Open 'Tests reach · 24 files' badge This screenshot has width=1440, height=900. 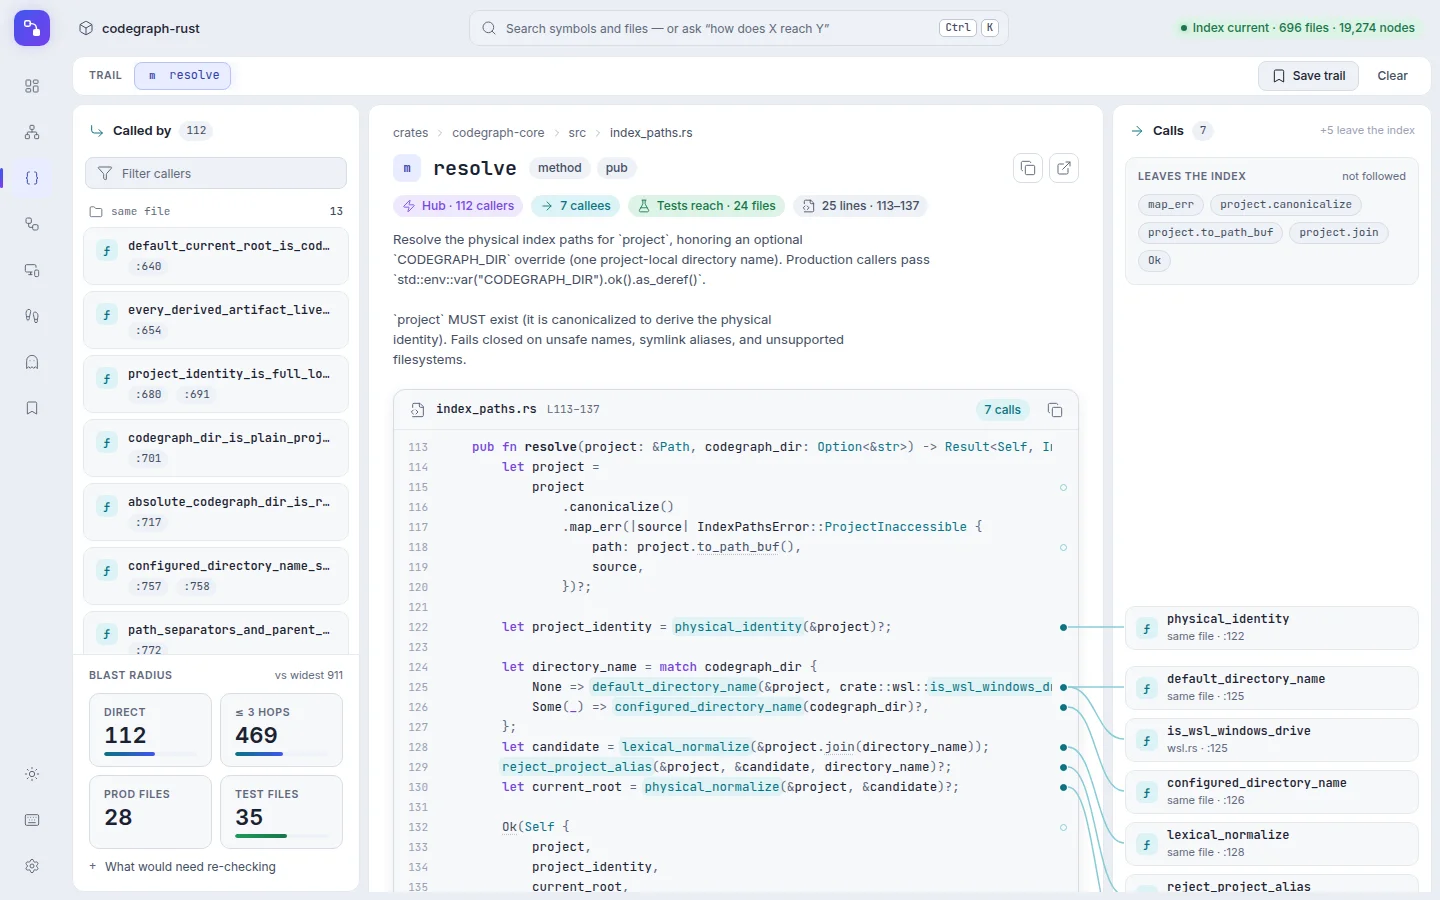pyautogui.click(x=706, y=206)
